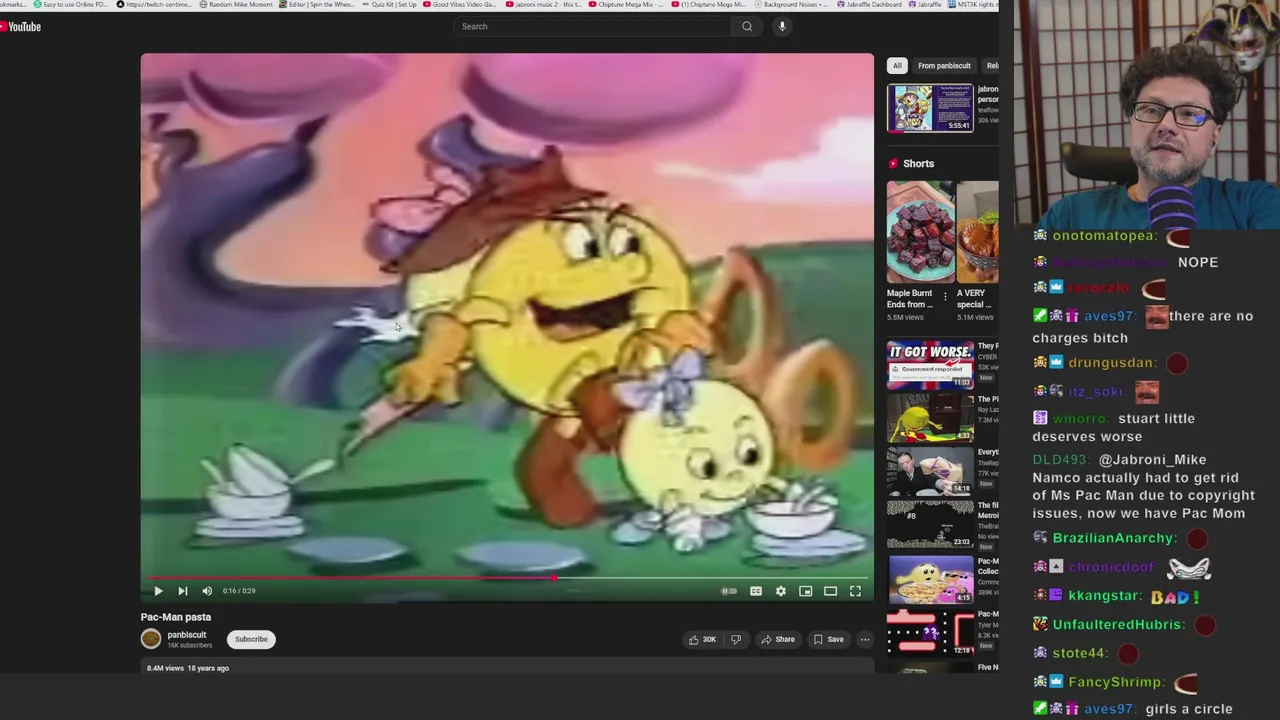Subscribe to panbiscuit

251,639
